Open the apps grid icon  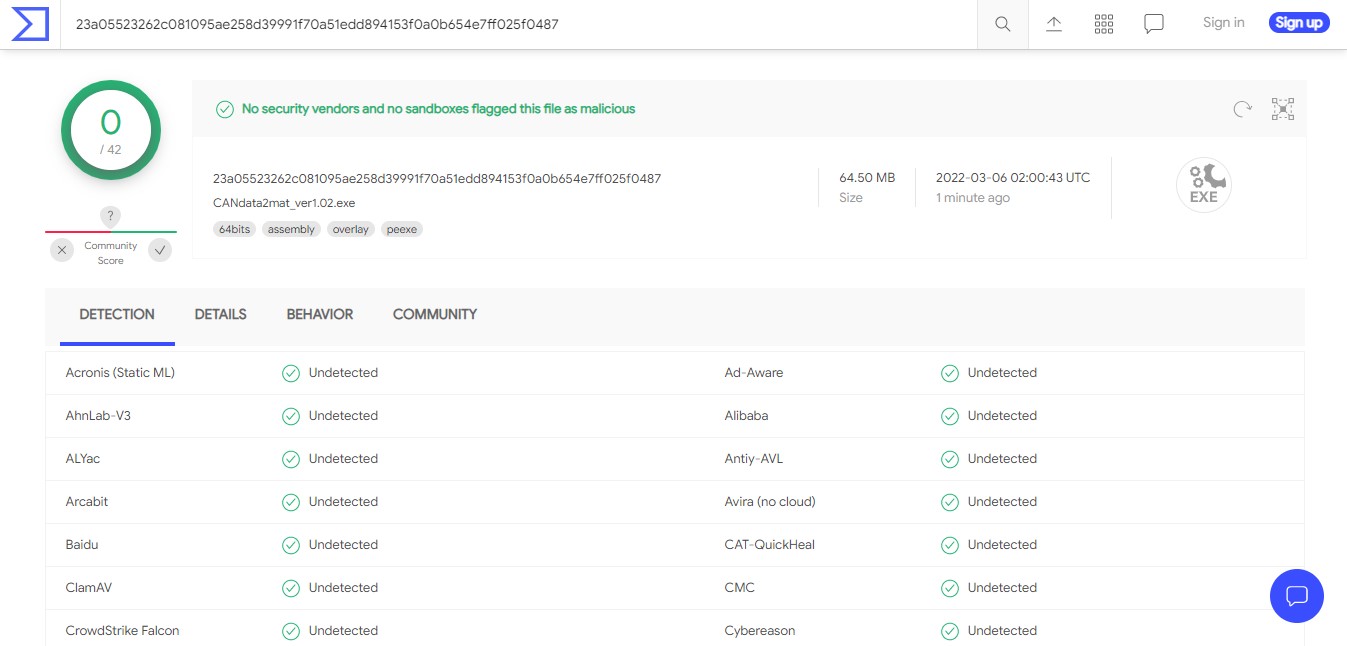(1104, 24)
